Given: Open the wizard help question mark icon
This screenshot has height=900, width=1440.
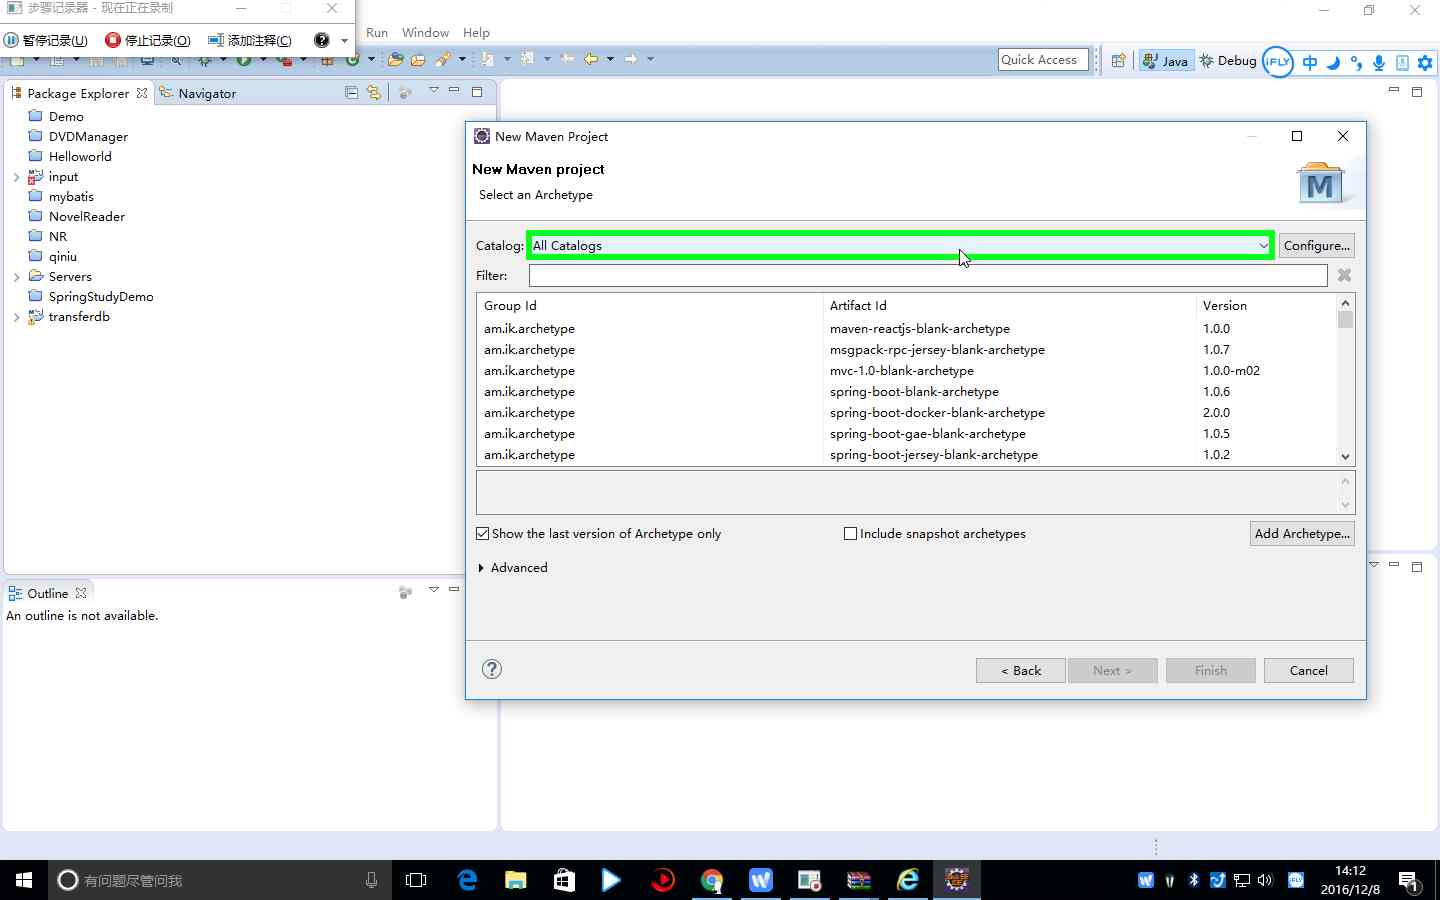Looking at the screenshot, I should 492,669.
